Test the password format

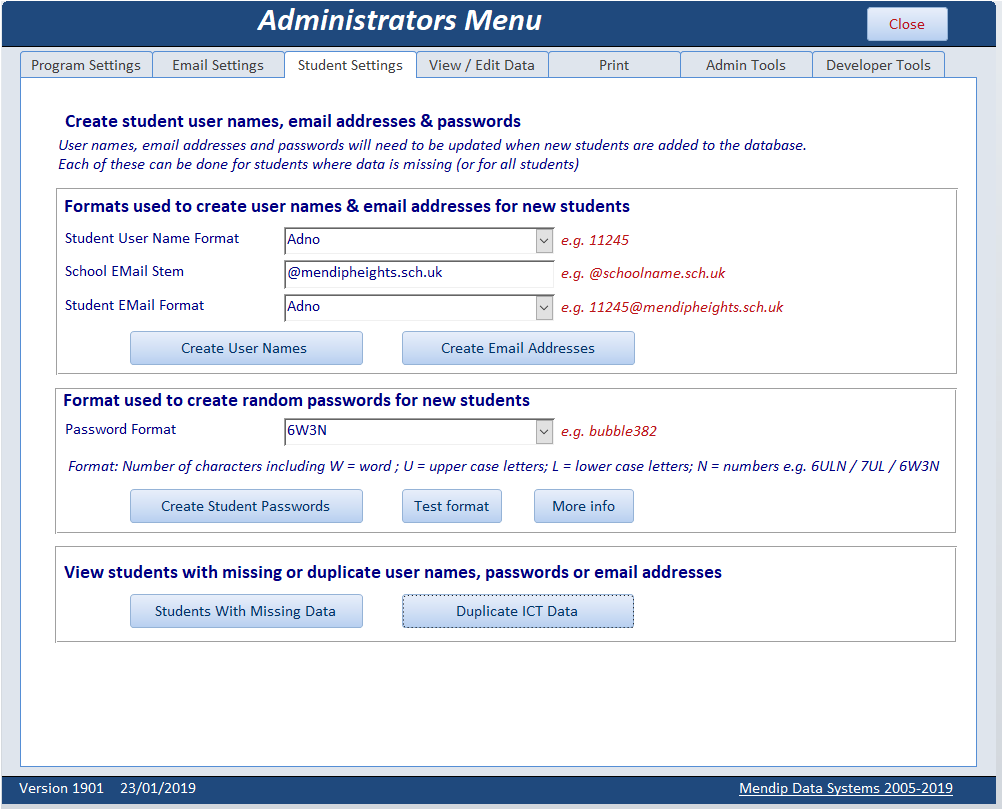coord(452,506)
